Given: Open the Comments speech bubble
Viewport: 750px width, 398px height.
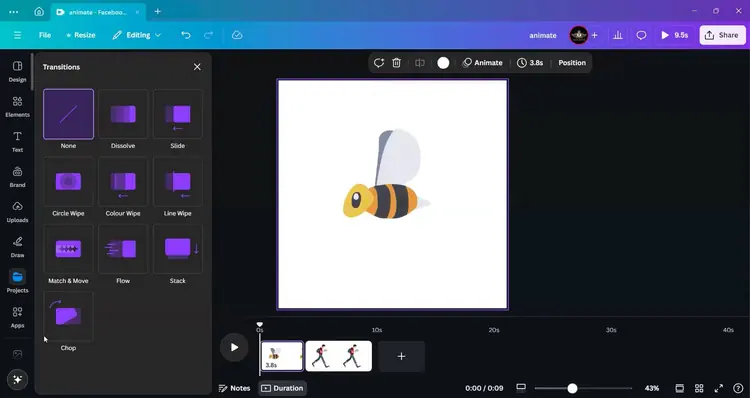Looking at the screenshot, I should coord(641,35).
